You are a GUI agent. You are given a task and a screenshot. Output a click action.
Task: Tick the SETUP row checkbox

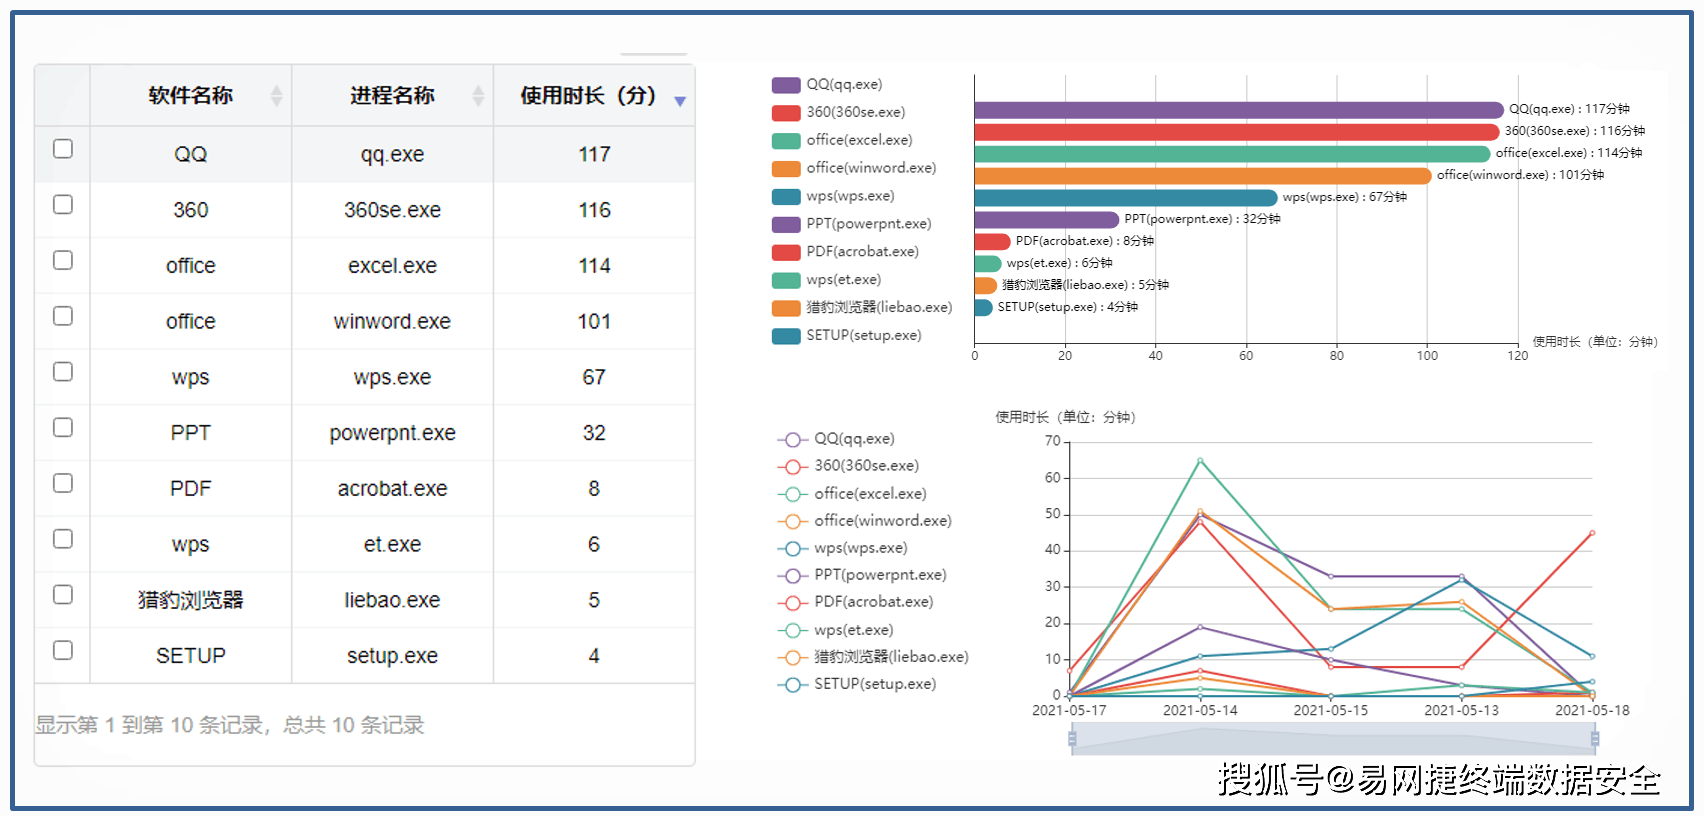[63, 650]
